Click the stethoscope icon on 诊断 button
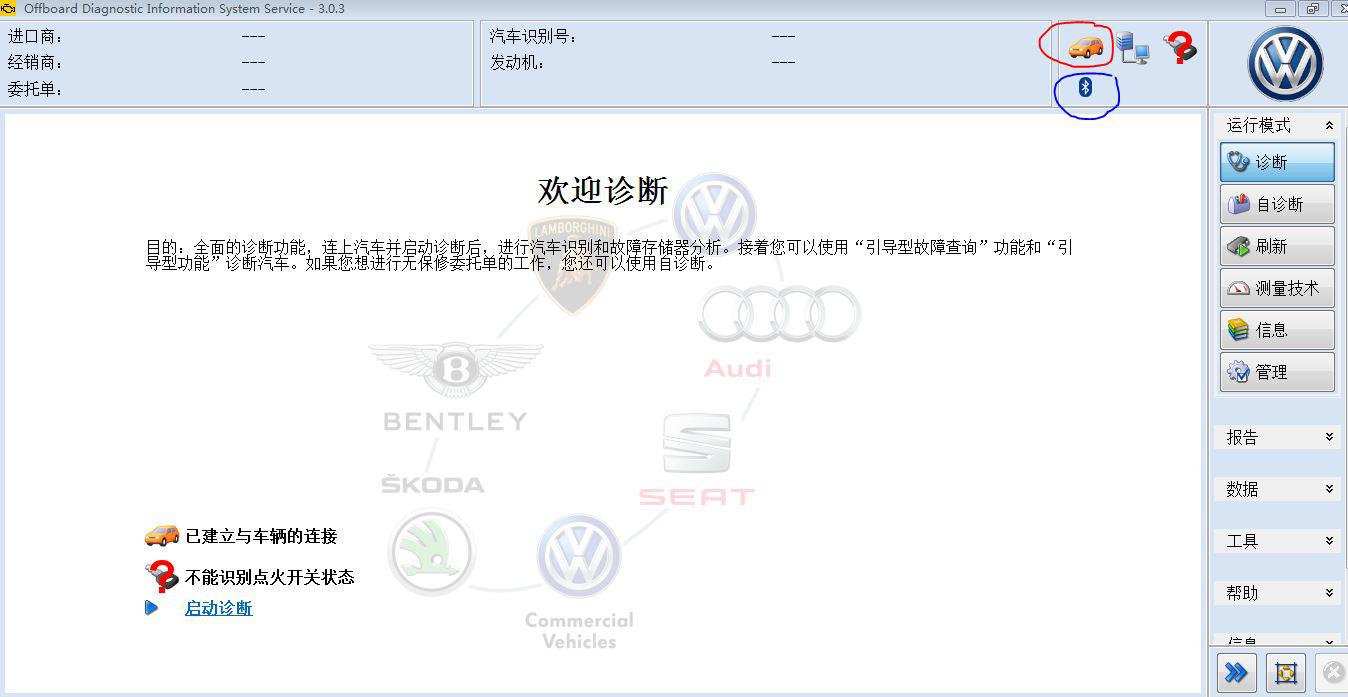Screen dimensions: 1348x697 [x=1238, y=162]
